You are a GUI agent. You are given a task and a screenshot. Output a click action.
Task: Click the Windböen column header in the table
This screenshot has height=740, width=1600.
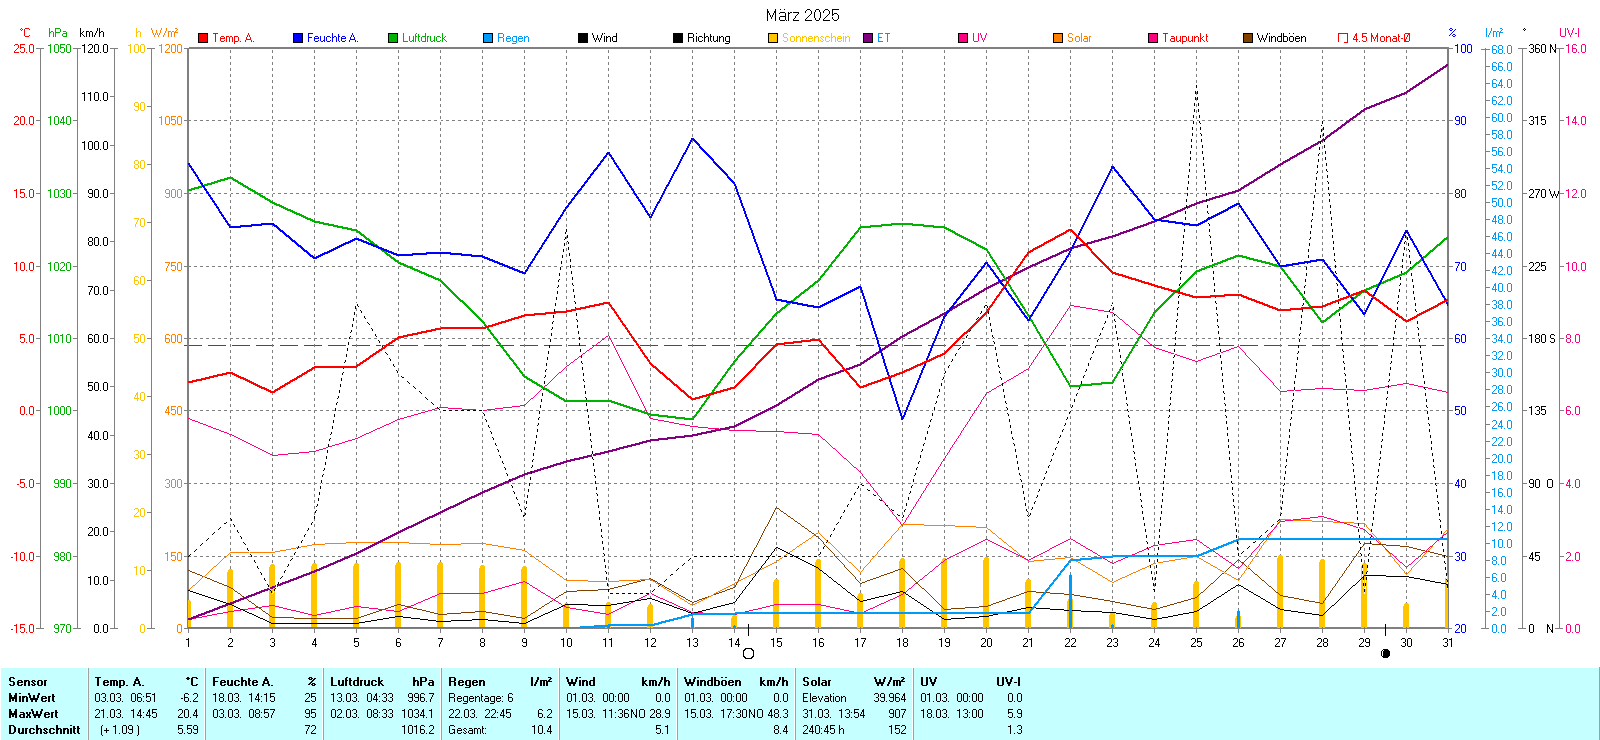[x=712, y=682]
